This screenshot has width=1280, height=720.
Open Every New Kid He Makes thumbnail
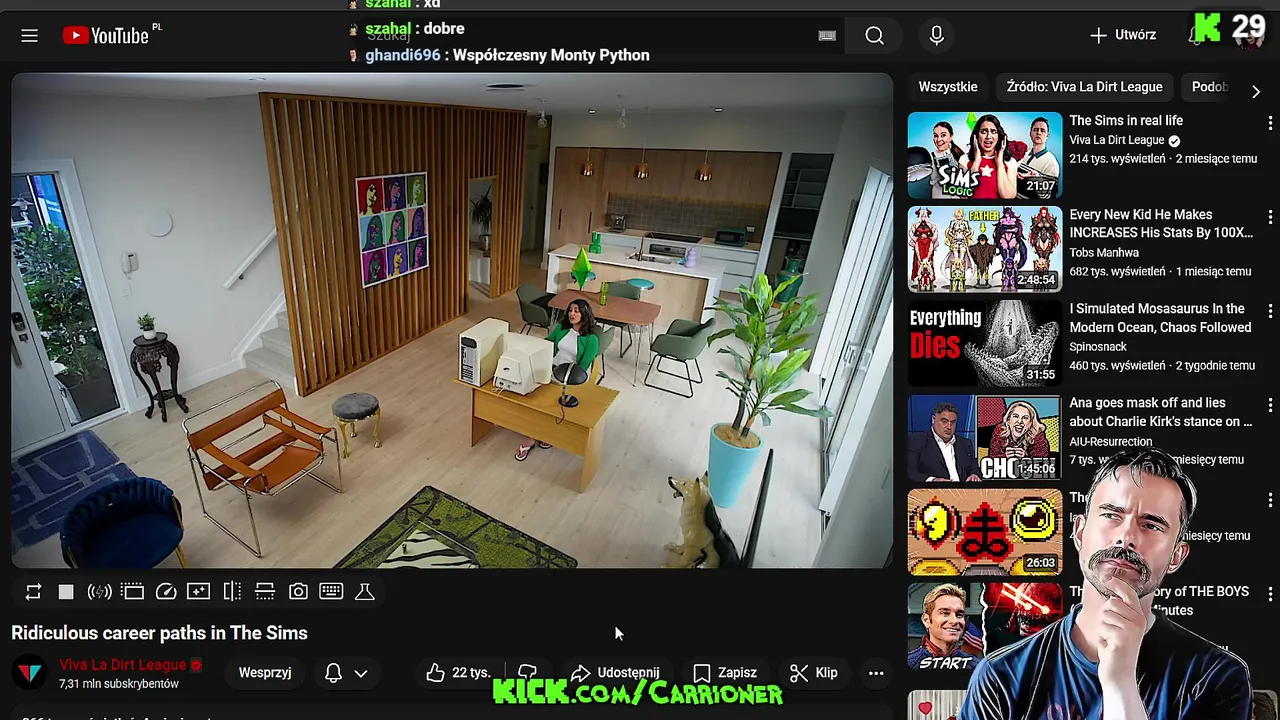click(x=985, y=249)
